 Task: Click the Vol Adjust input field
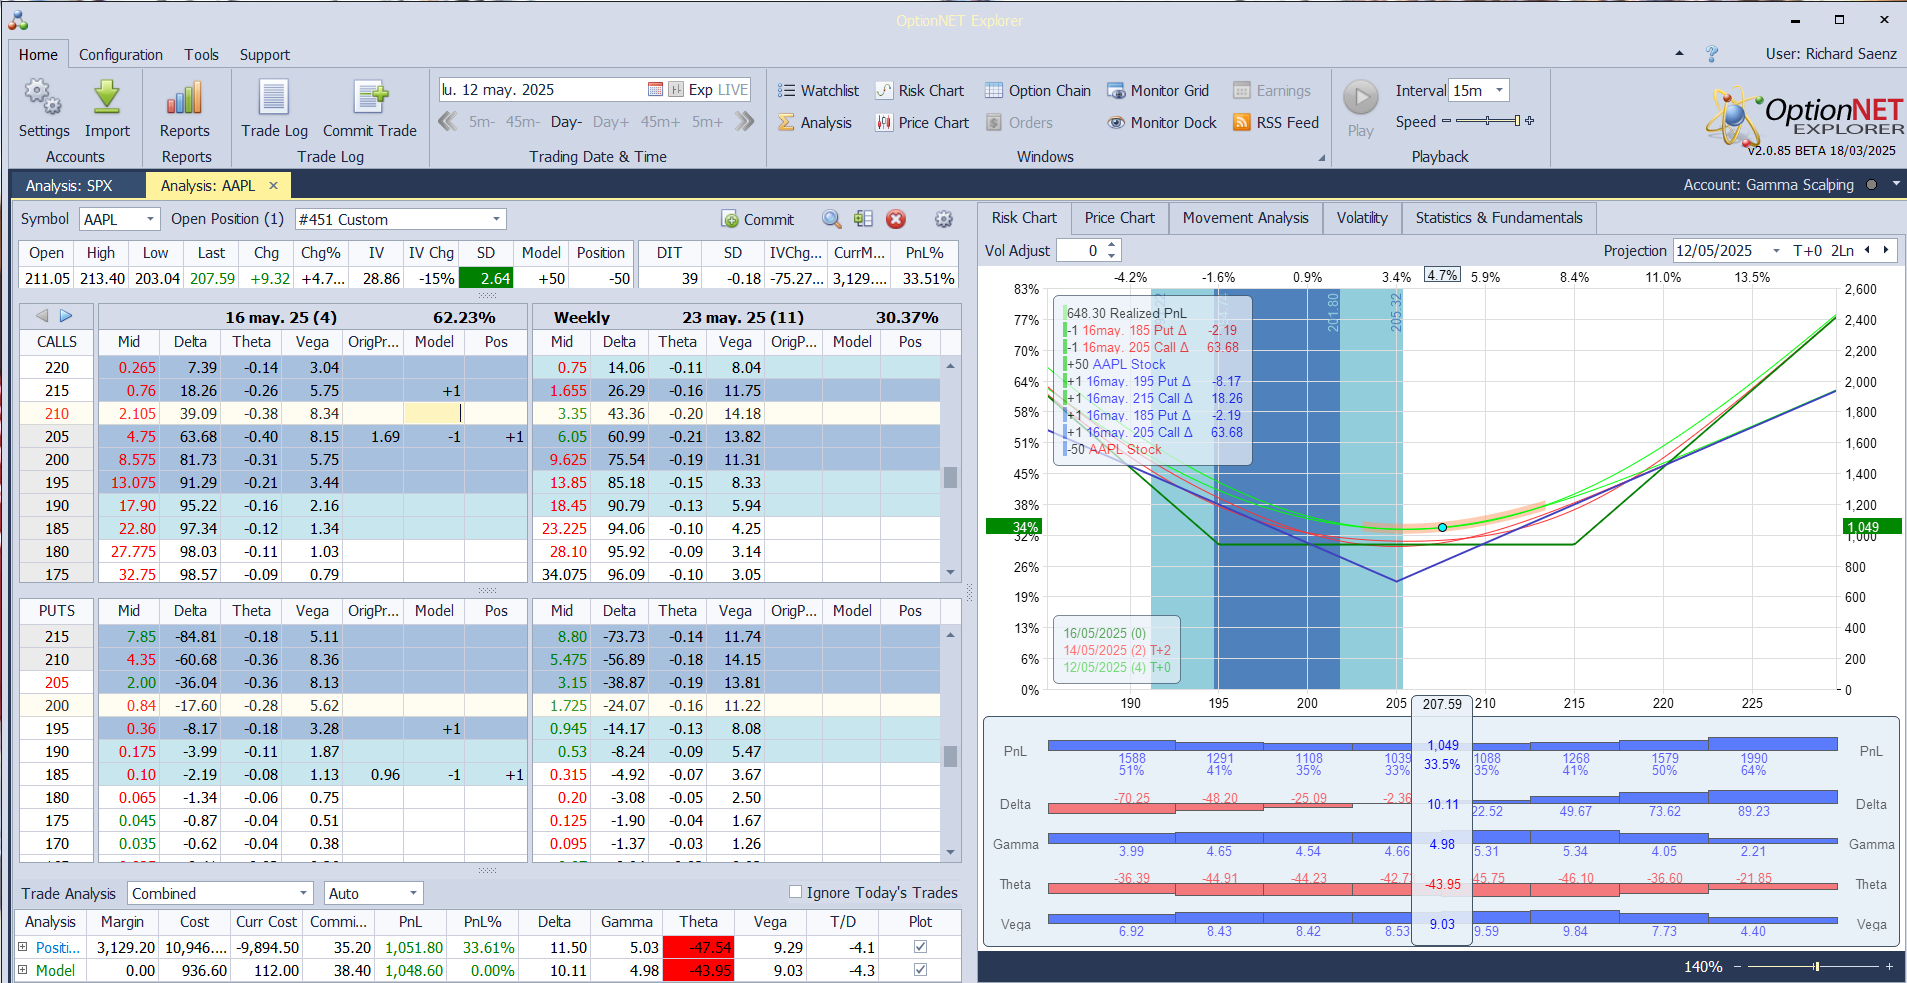(1082, 251)
